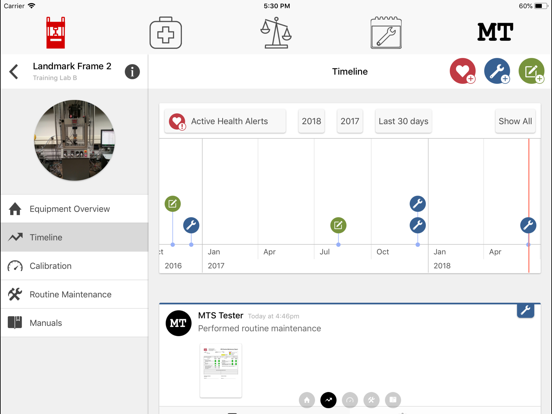Open the MT user profile logo
This screenshot has height=414, width=552.
(495, 32)
